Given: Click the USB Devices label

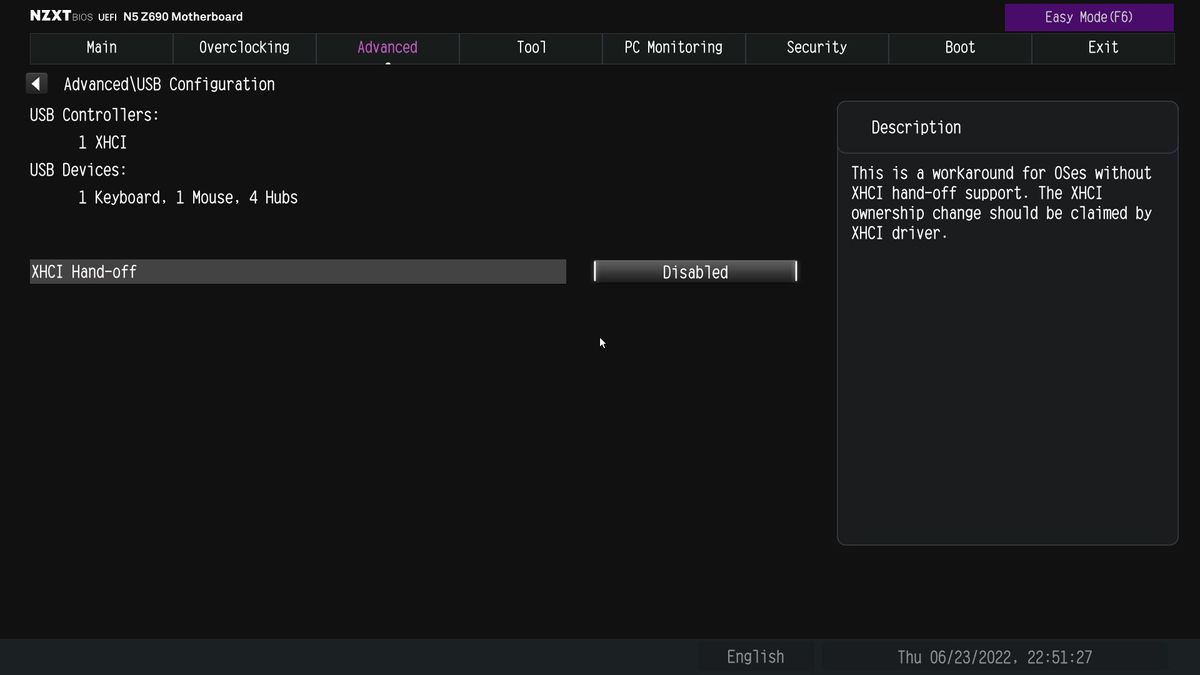Looking at the screenshot, I should pyautogui.click(x=78, y=170).
